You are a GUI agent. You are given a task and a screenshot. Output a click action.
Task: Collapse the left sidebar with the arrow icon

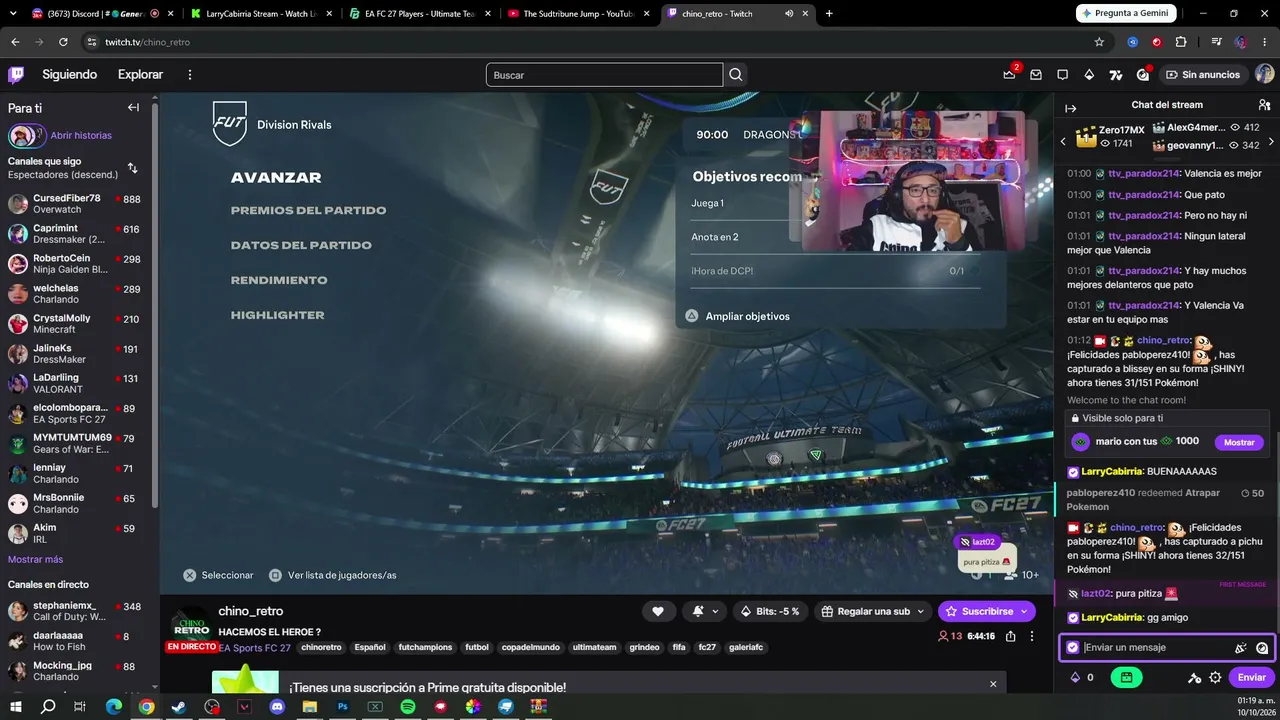[x=133, y=108]
